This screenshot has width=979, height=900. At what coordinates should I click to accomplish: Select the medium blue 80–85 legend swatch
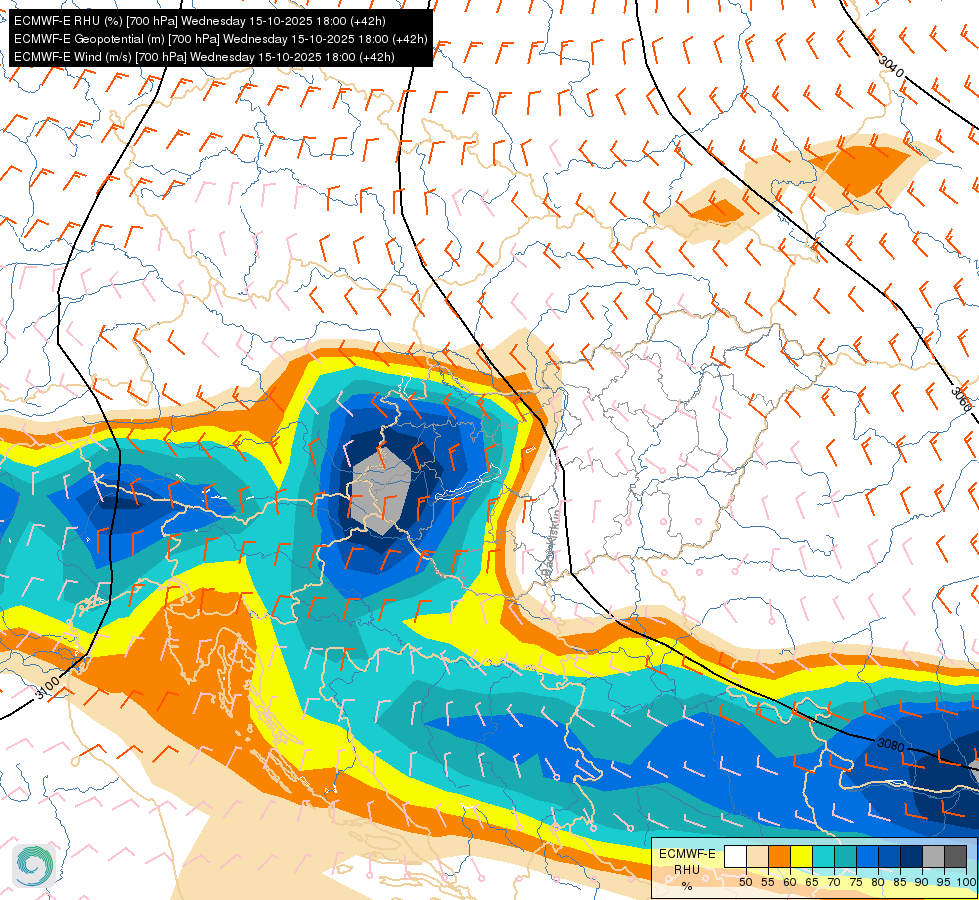(890, 856)
